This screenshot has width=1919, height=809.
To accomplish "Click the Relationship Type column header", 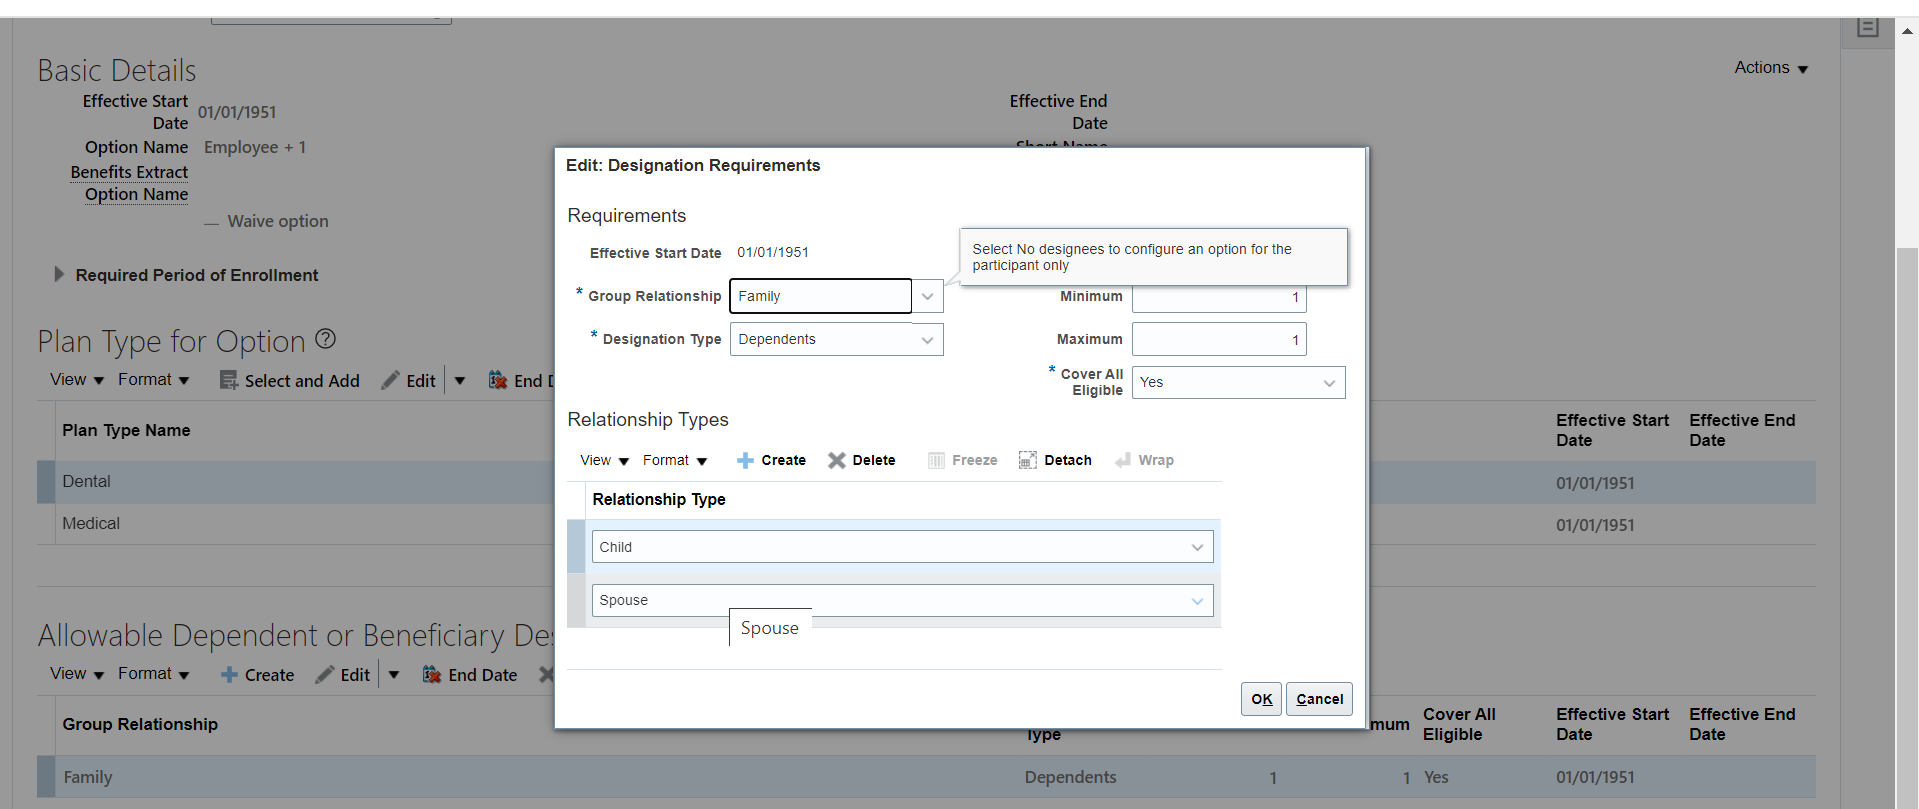I will pos(659,499).
